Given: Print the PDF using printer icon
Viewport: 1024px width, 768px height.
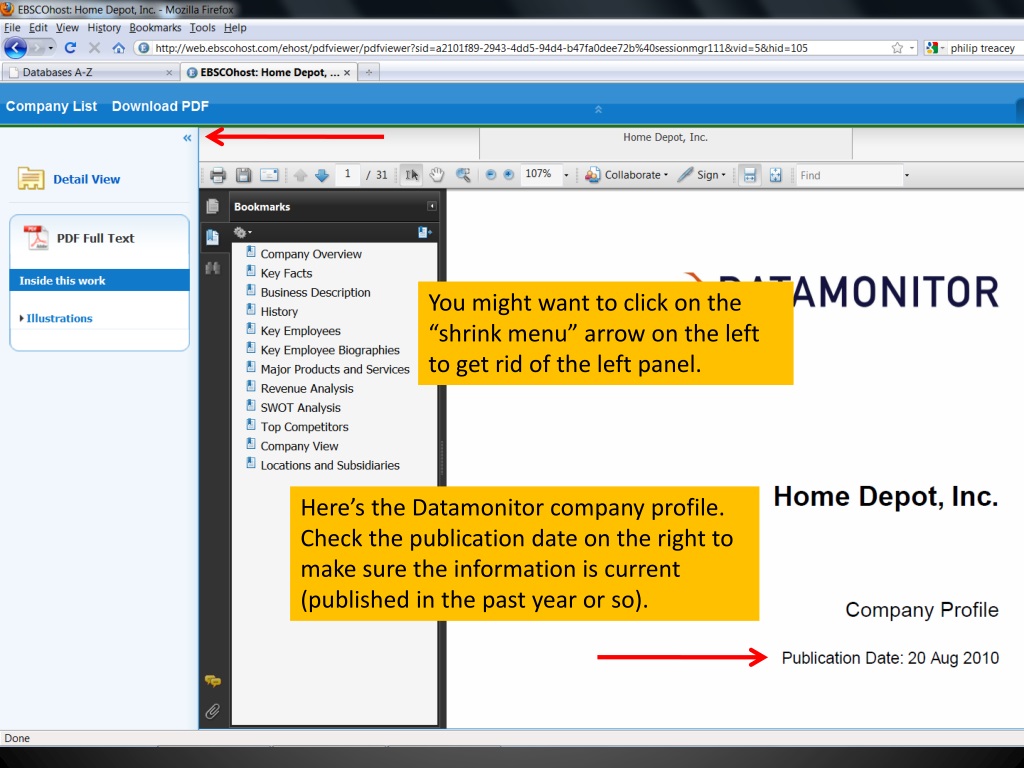Looking at the screenshot, I should [x=218, y=175].
